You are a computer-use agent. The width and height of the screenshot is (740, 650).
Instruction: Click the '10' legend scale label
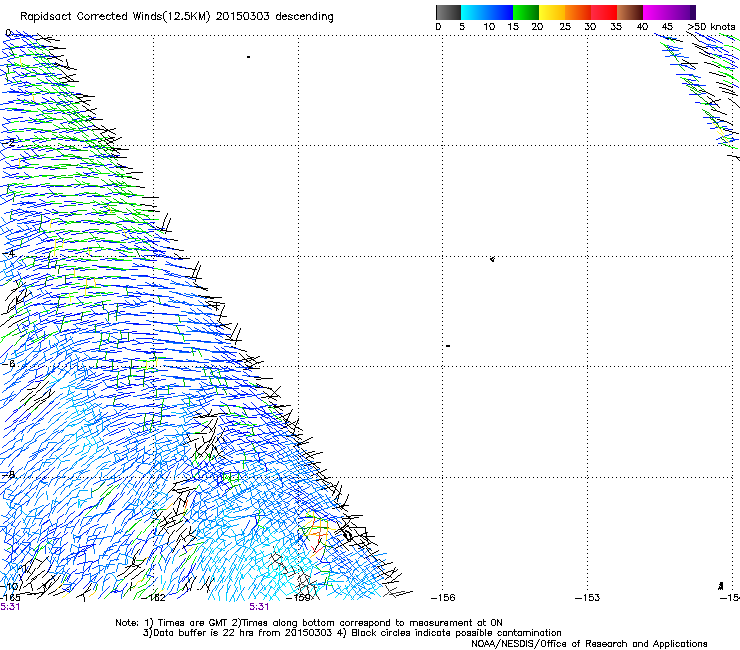489,27
